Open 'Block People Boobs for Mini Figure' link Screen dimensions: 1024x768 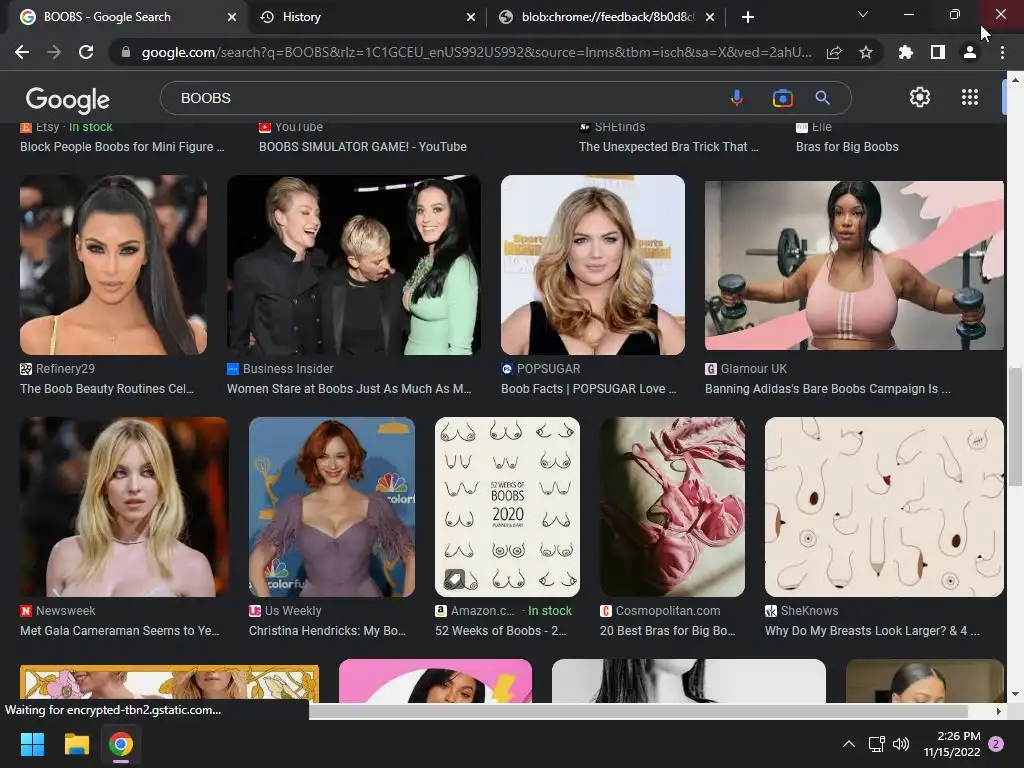(x=122, y=147)
